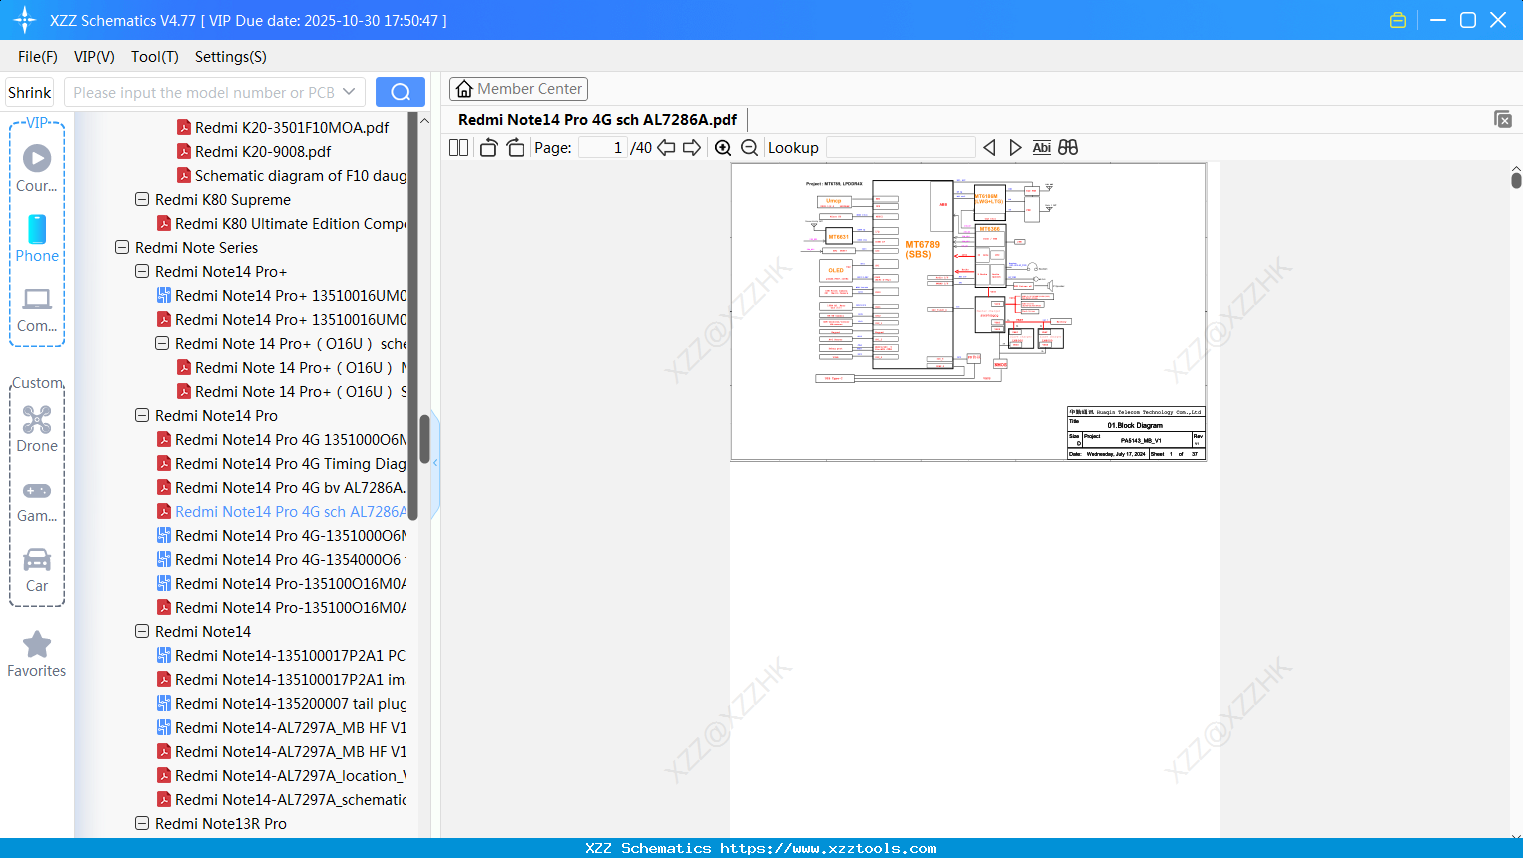Collapse the sidebar with the splitter handle
This screenshot has width=1523, height=858.
(435, 463)
